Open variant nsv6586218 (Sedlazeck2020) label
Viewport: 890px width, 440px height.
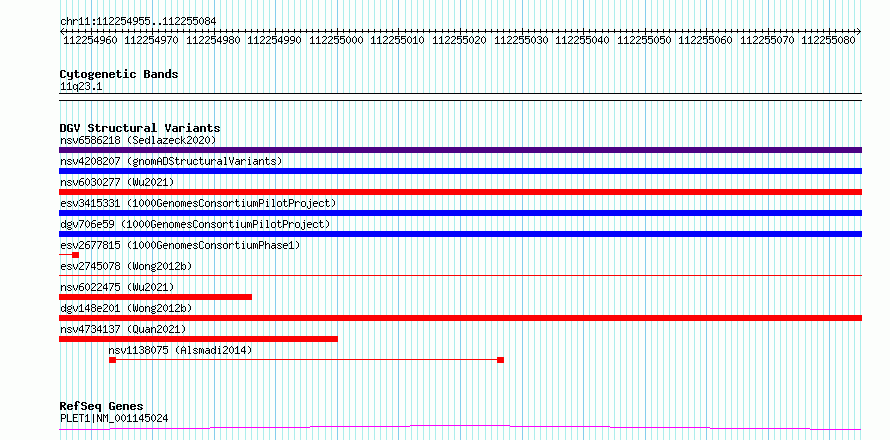click(138, 140)
